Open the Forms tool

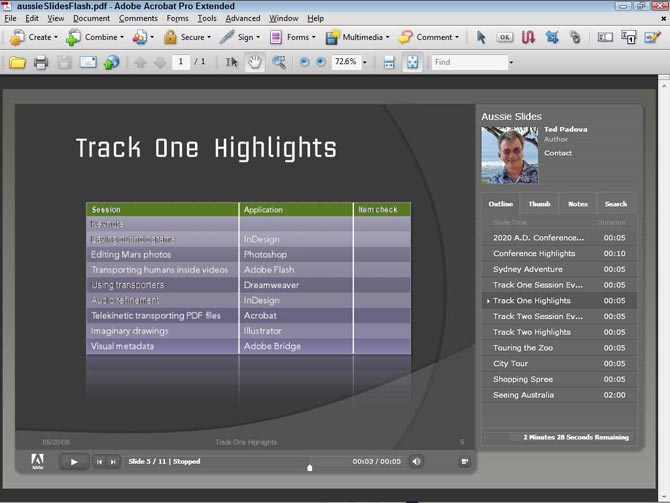coord(292,37)
